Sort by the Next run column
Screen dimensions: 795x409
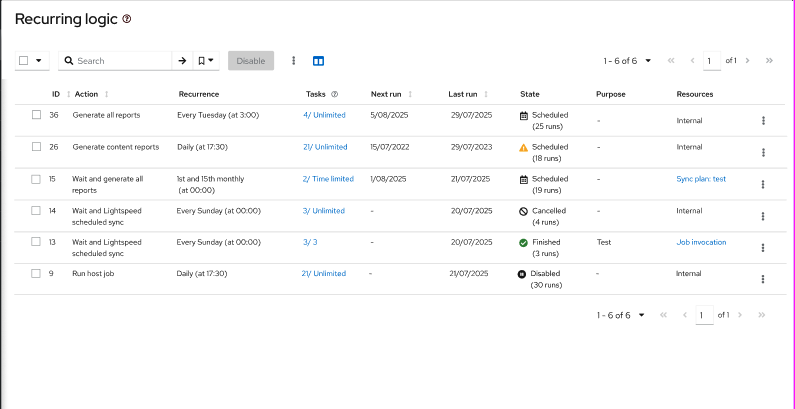pyautogui.click(x=410, y=94)
